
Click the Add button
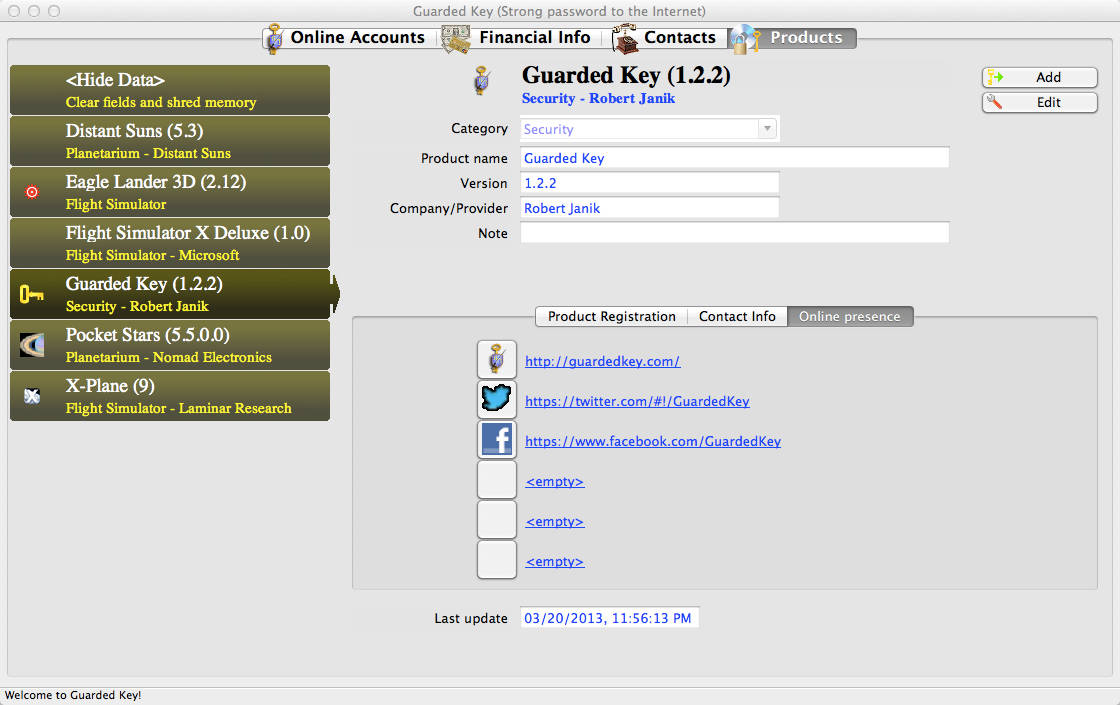pos(1040,77)
